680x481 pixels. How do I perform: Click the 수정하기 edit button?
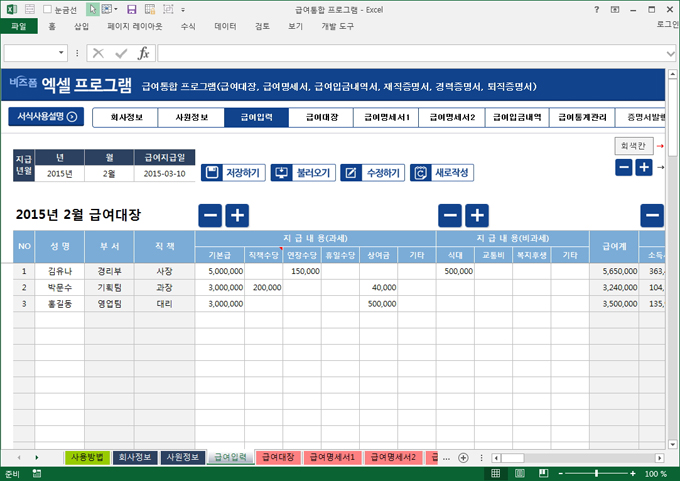(x=371, y=173)
